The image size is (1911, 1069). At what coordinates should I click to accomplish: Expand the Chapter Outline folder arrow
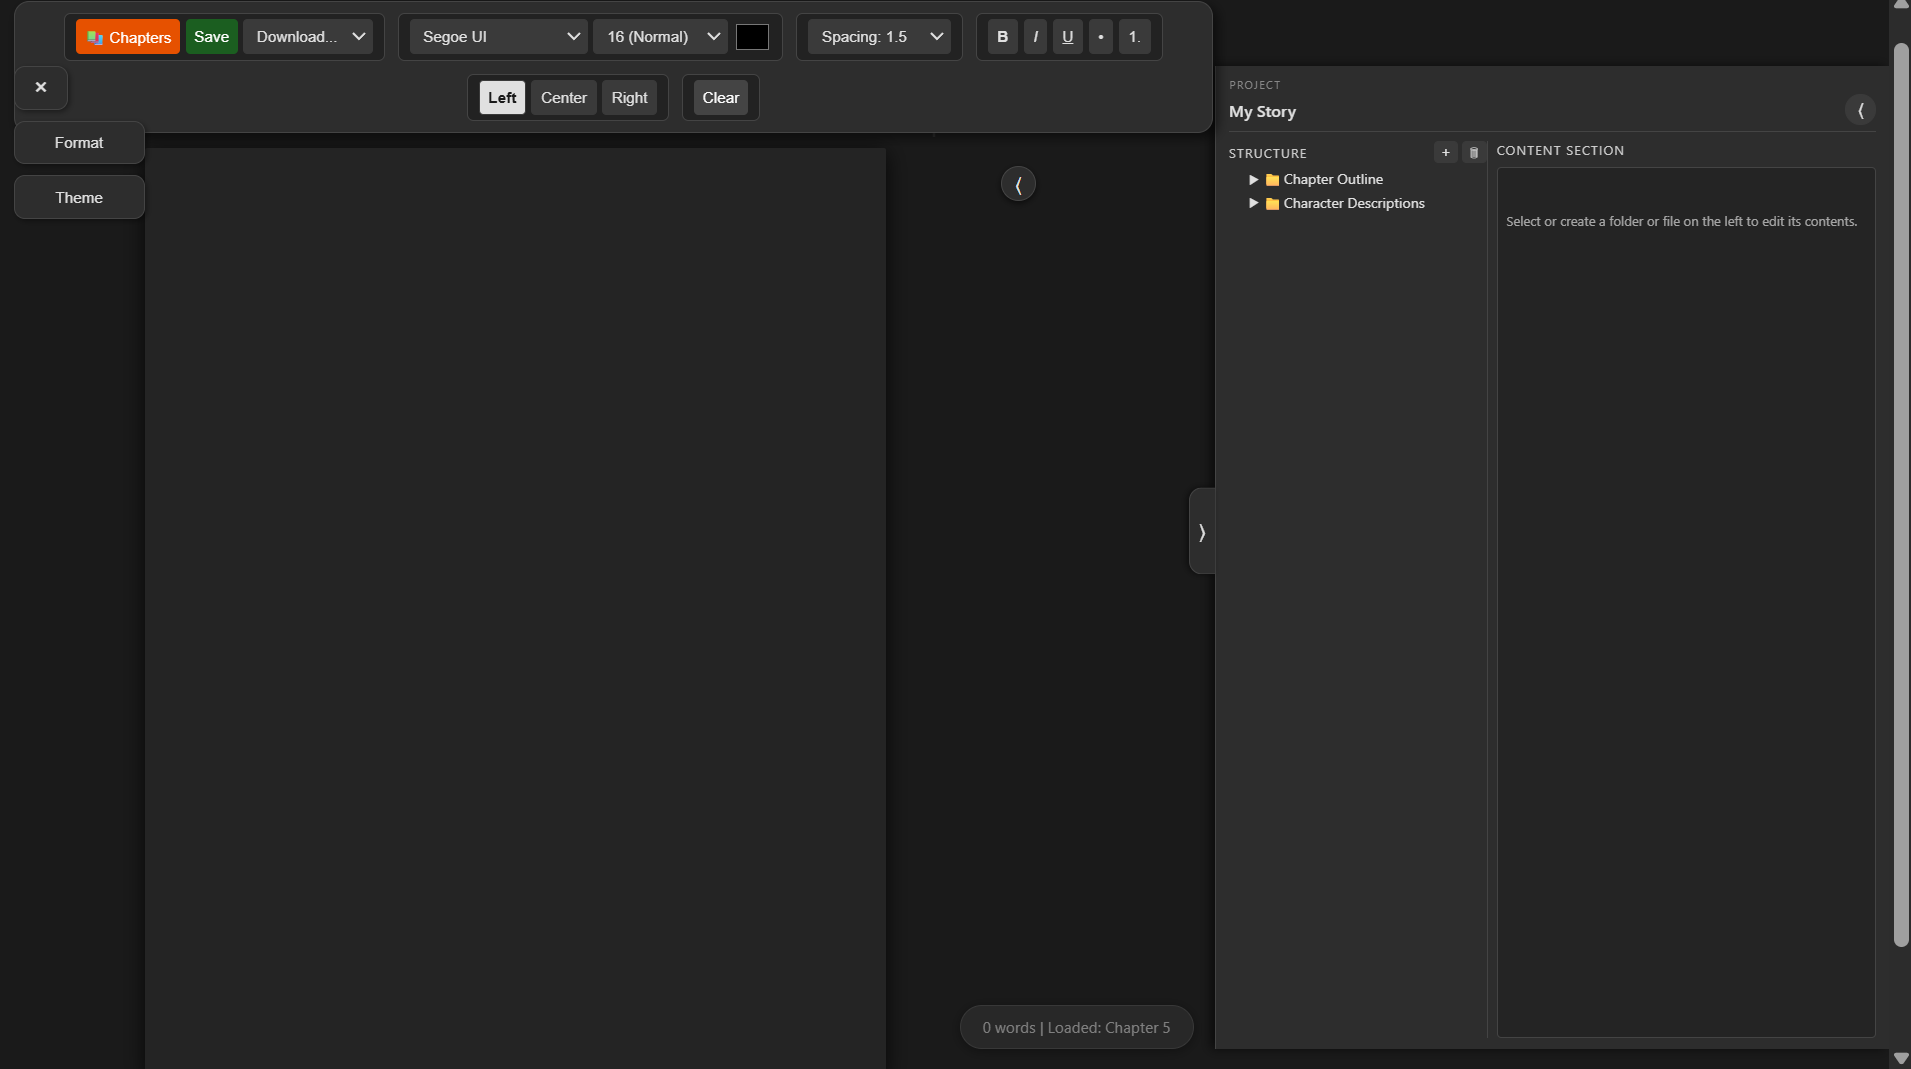pyautogui.click(x=1253, y=179)
